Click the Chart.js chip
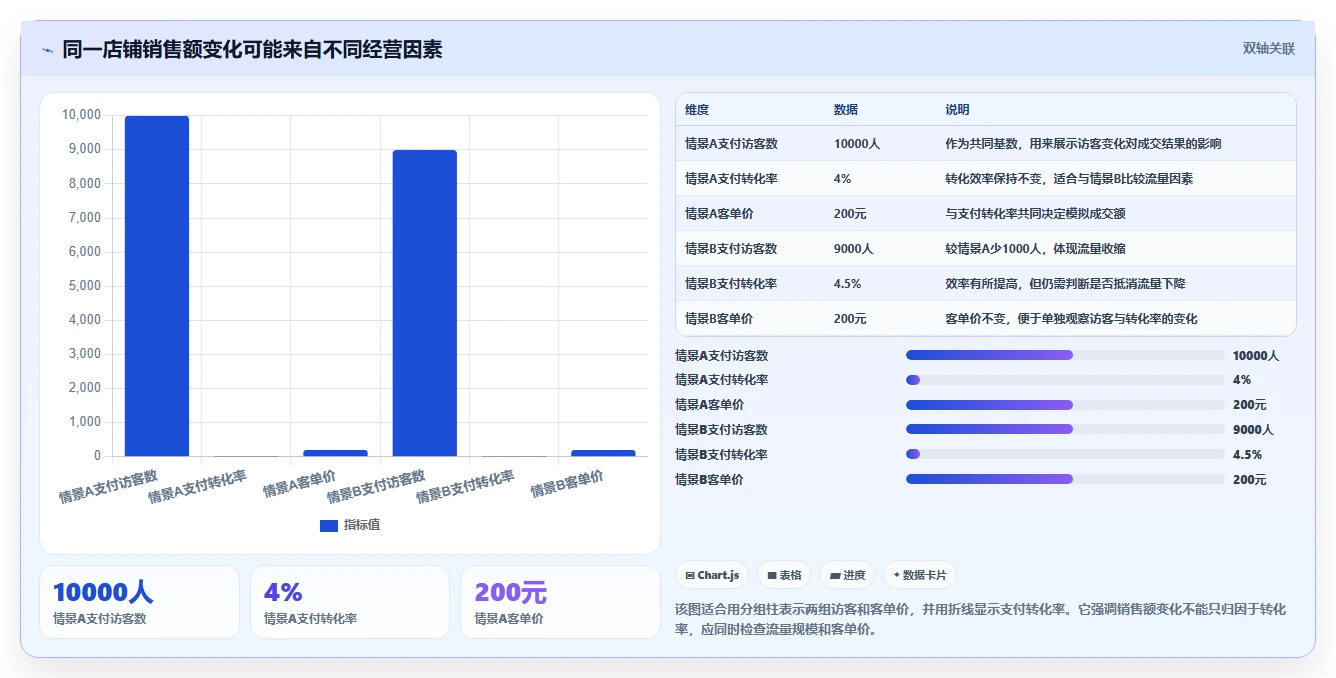This screenshot has width=1336, height=678. click(x=712, y=575)
